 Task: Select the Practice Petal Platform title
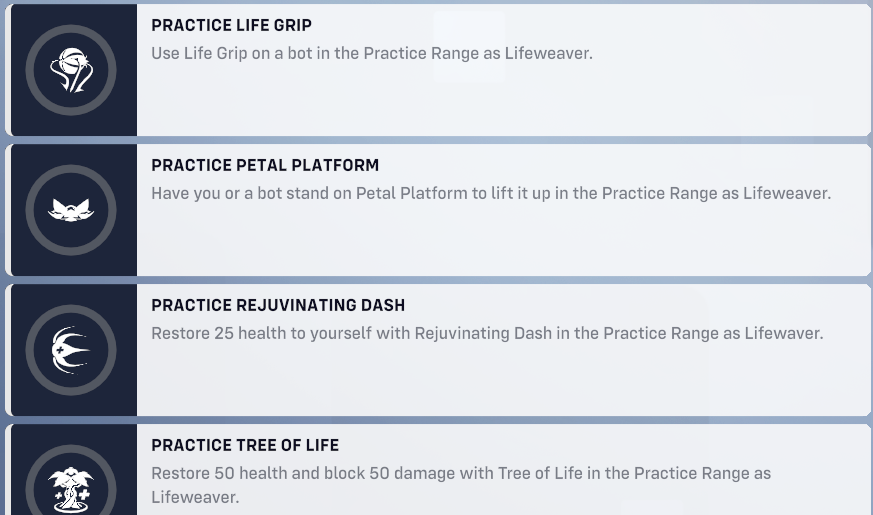click(265, 165)
